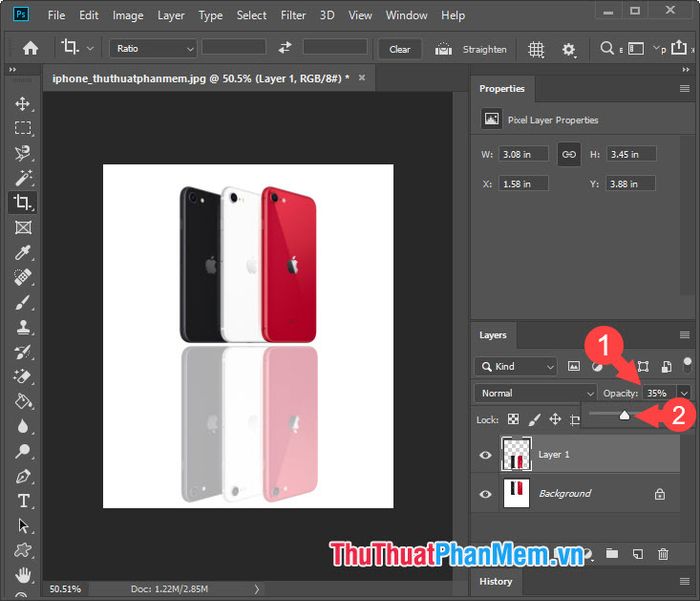Open the Search magnifier icon

tap(606, 48)
